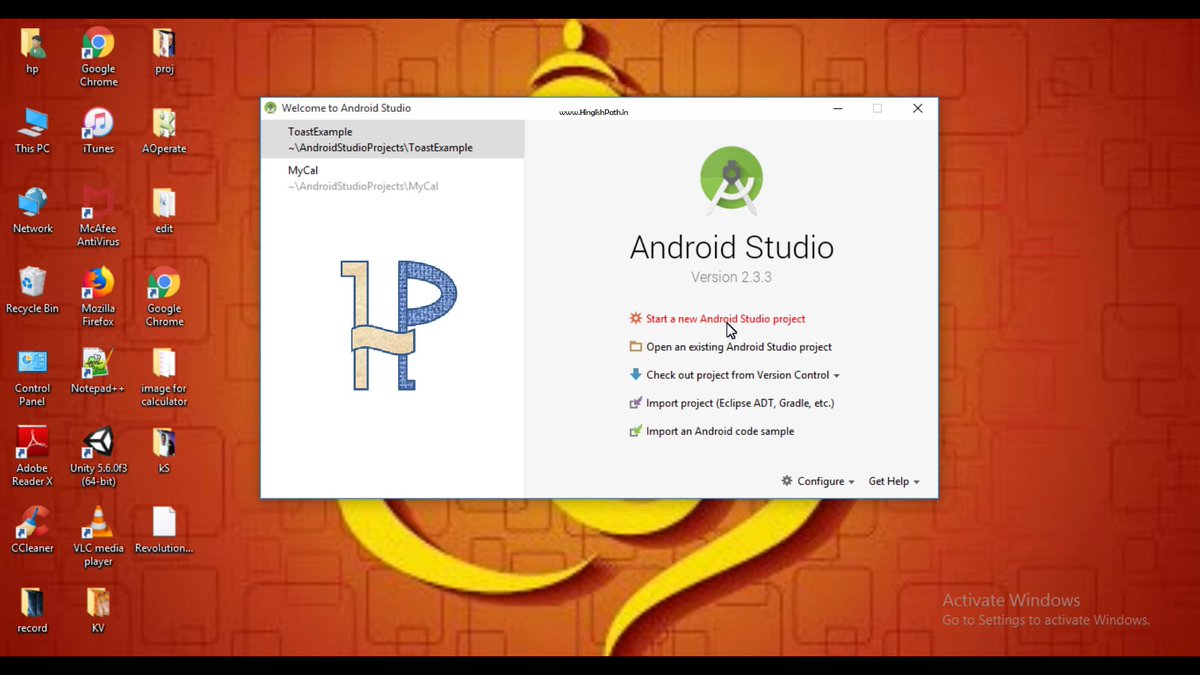Click the Configure gear icon
1200x675 pixels.
tap(787, 481)
